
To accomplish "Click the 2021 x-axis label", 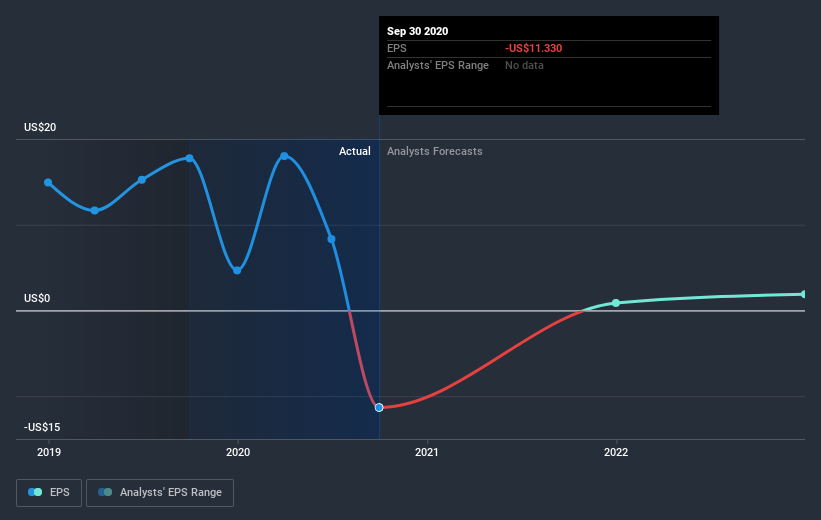I will point(427,452).
